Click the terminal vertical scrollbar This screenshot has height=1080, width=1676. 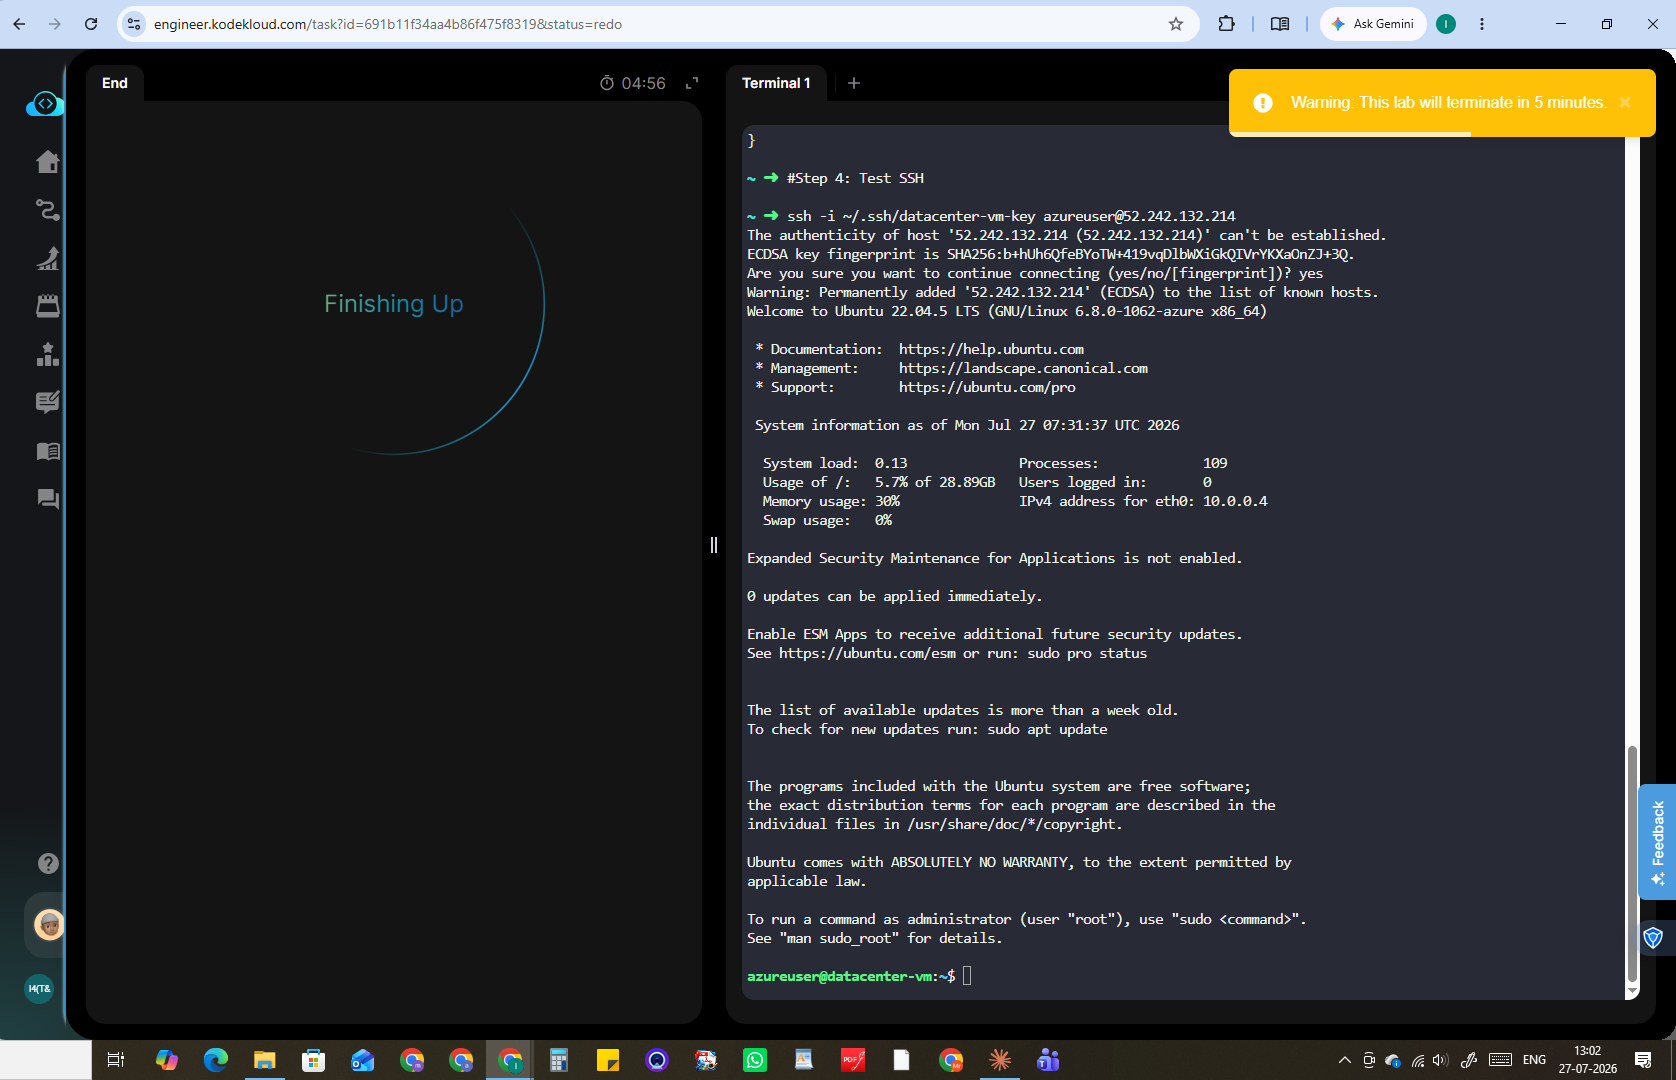click(1632, 866)
